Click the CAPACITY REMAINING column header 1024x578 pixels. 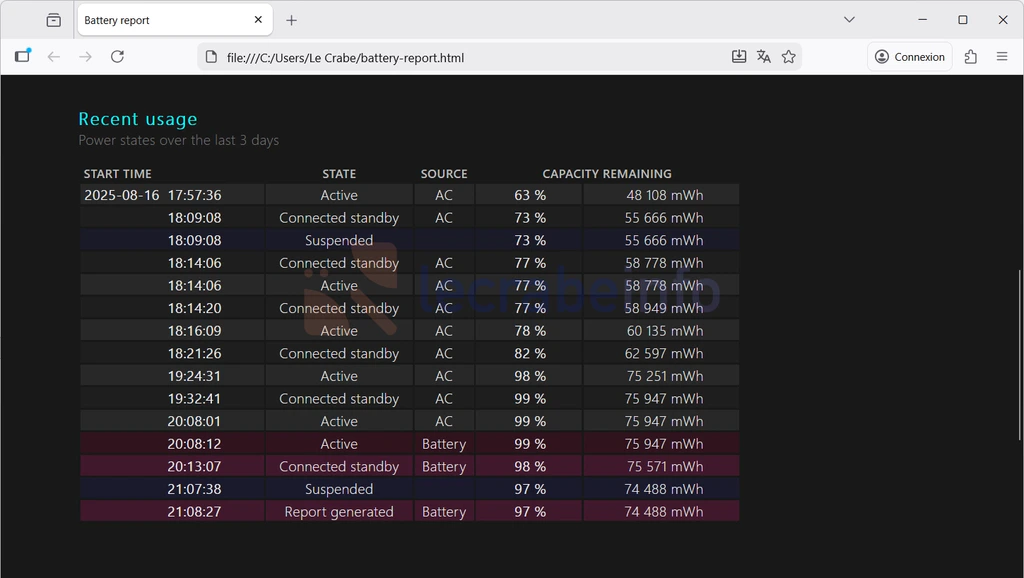pyautogui.click(x=606, y=174)
